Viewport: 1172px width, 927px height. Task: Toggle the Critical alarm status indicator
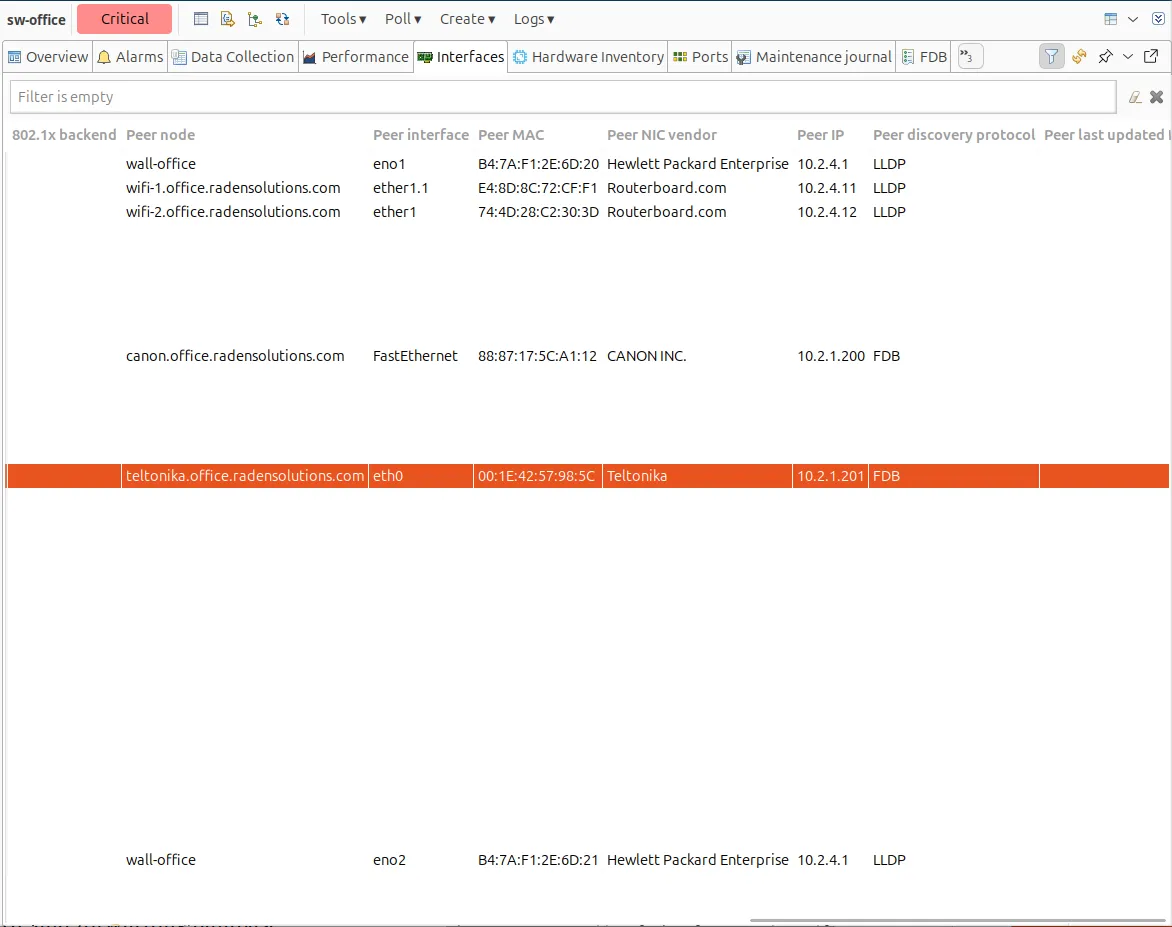(x=124, y=19)
